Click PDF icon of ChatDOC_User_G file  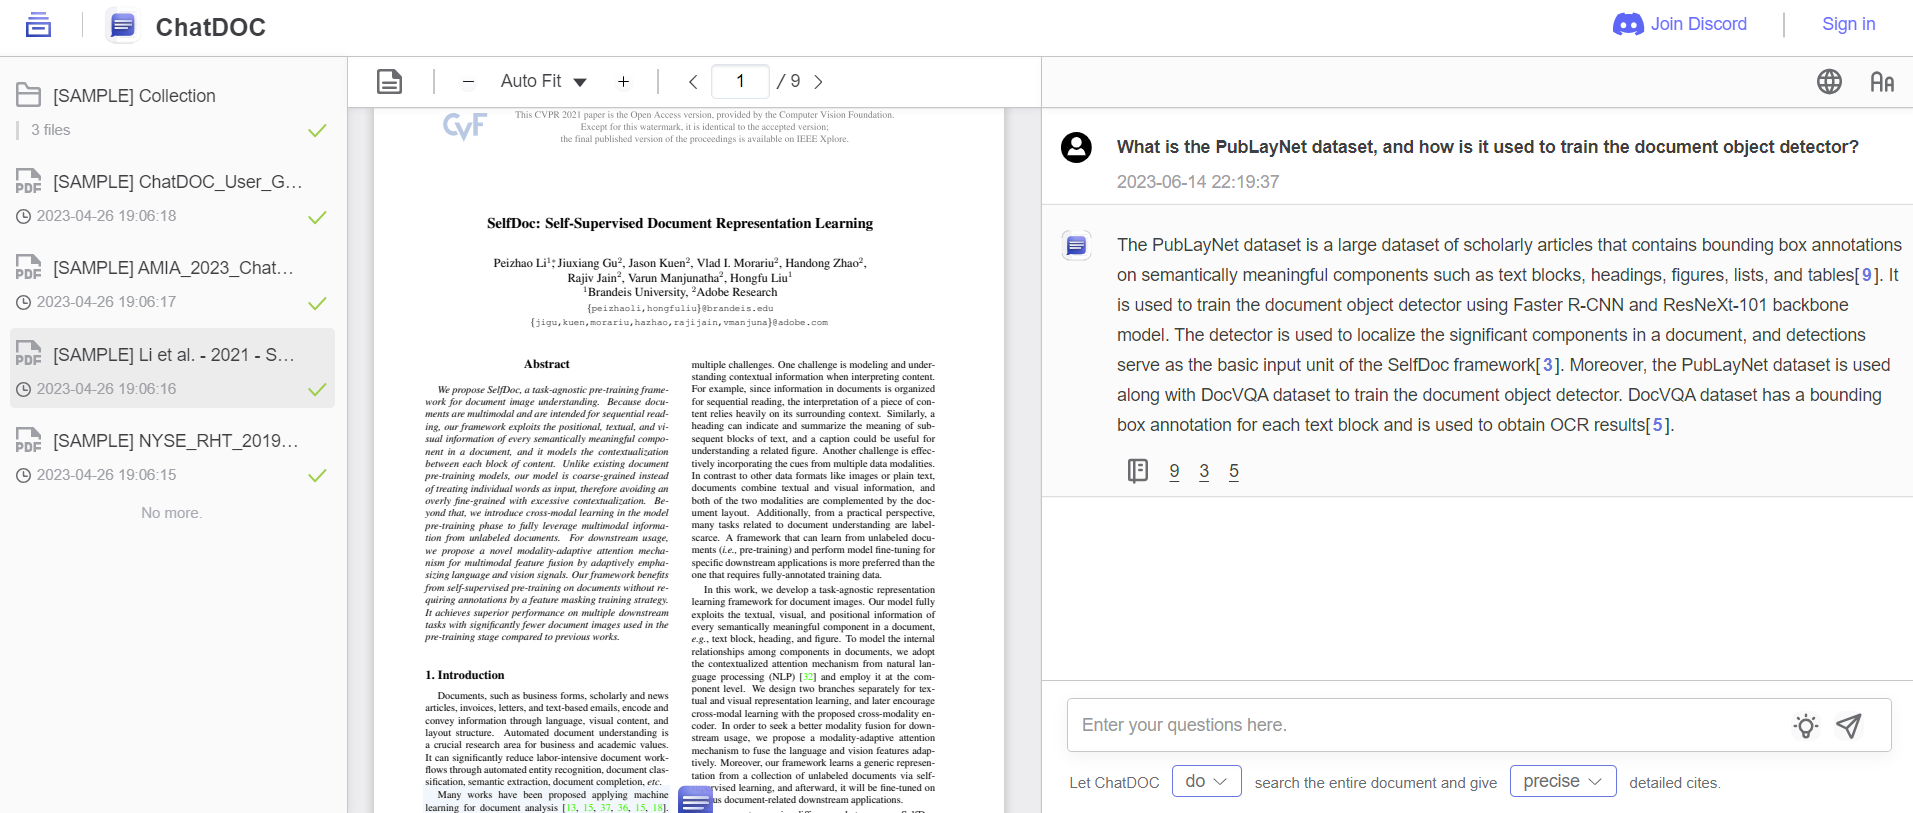[x=29, y=181]
